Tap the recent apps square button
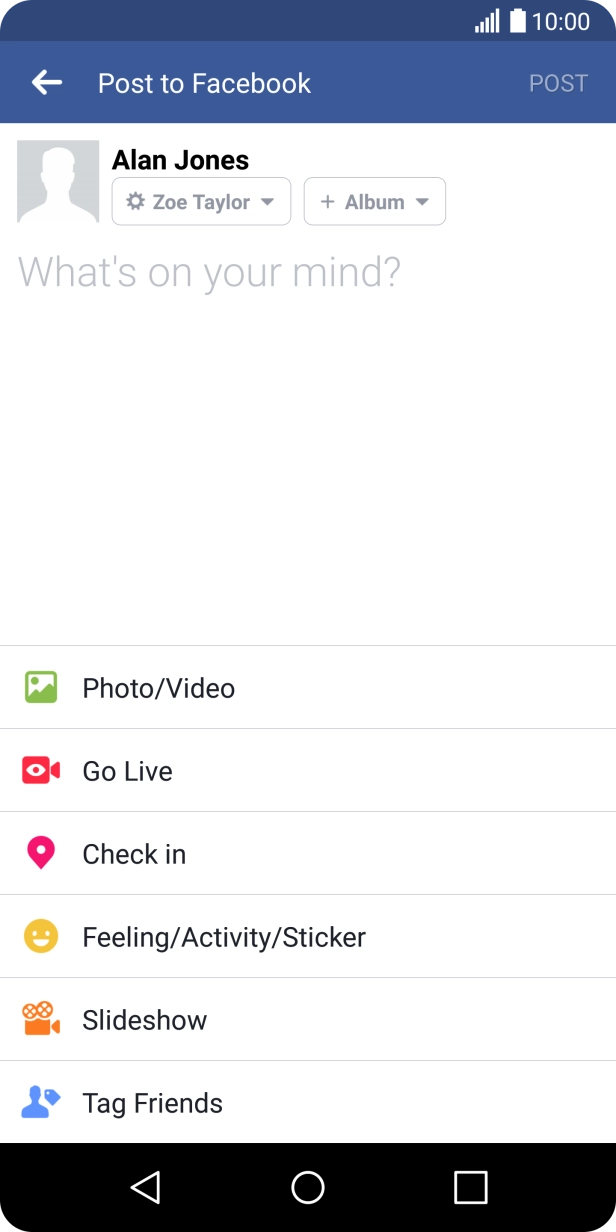Viewport: 616px width, 1232px height. [x=471, y=1187]
